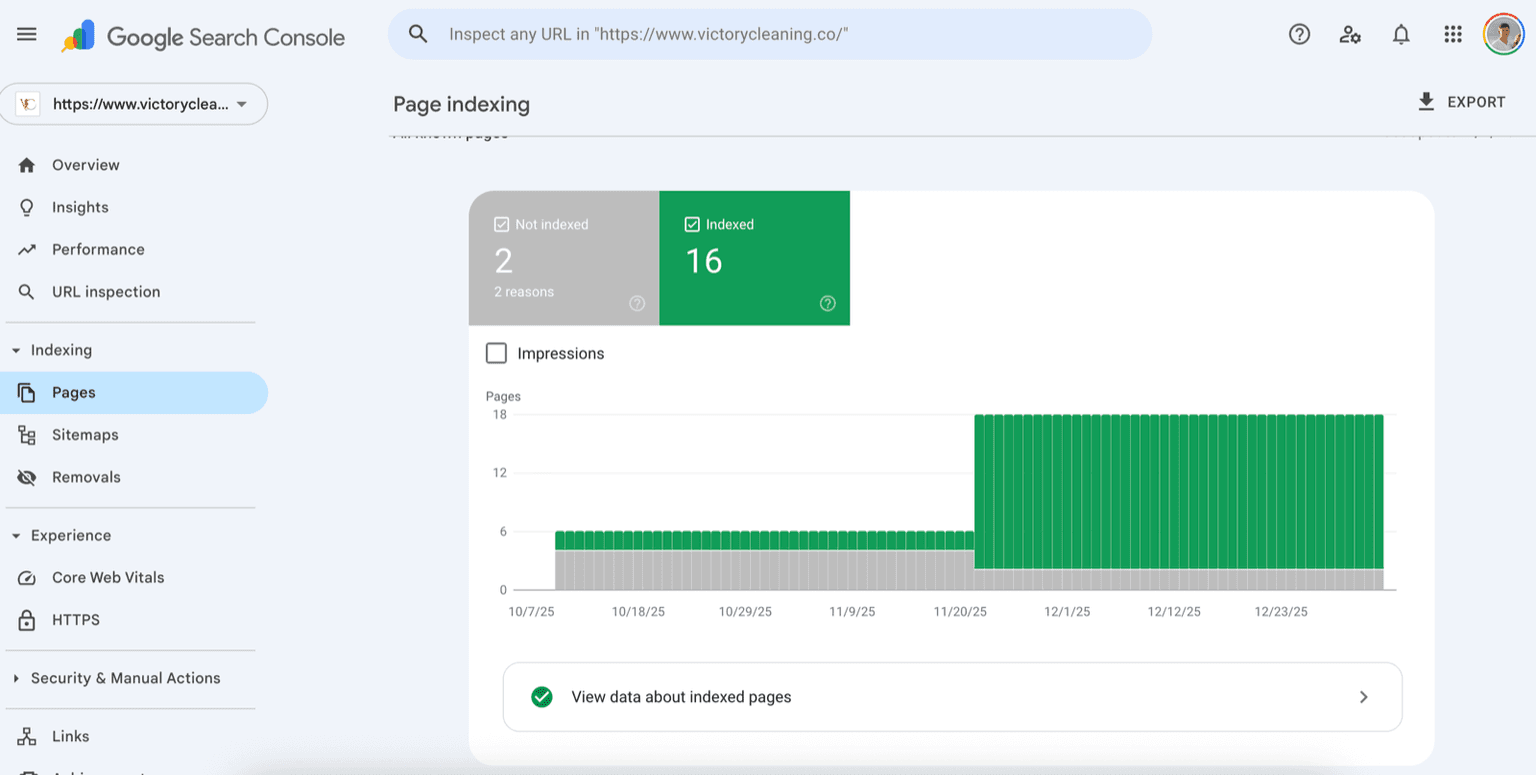Open the hamburger main menu

click(27, 34)
